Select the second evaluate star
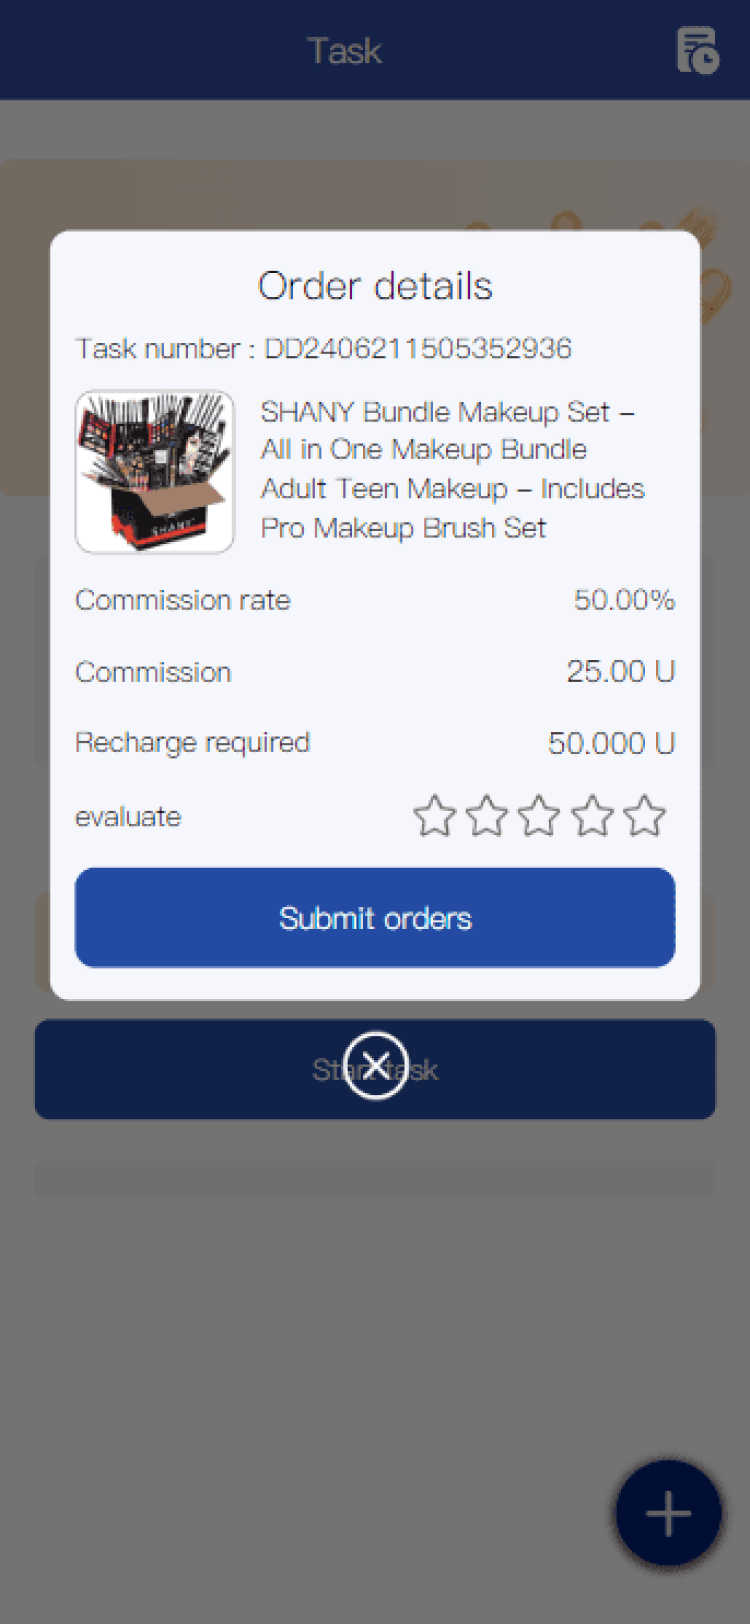Screen dimensions: 750x1624 (x=487, y=816)
